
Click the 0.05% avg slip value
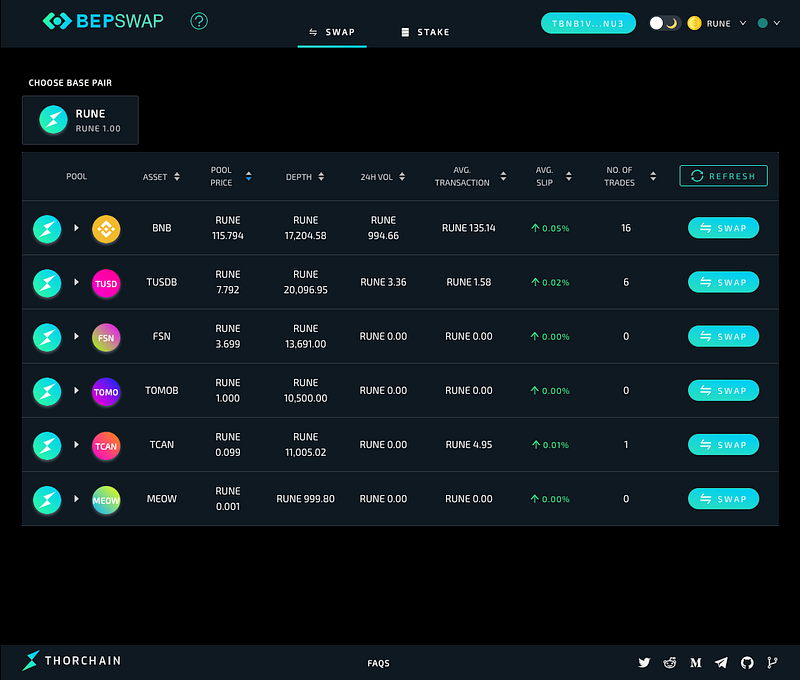click(551, 228)
